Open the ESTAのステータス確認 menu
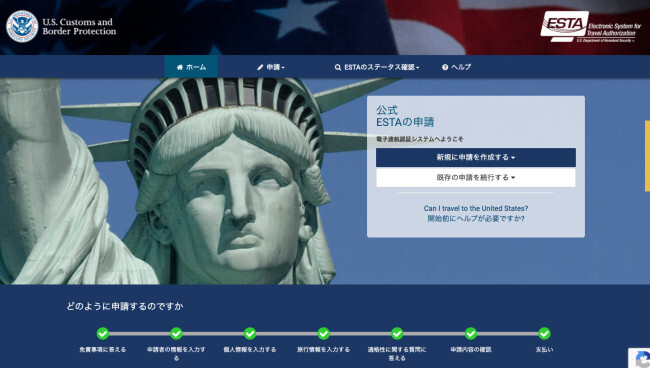Viewport: 650px width, 368px height. [x=377, y=67]
